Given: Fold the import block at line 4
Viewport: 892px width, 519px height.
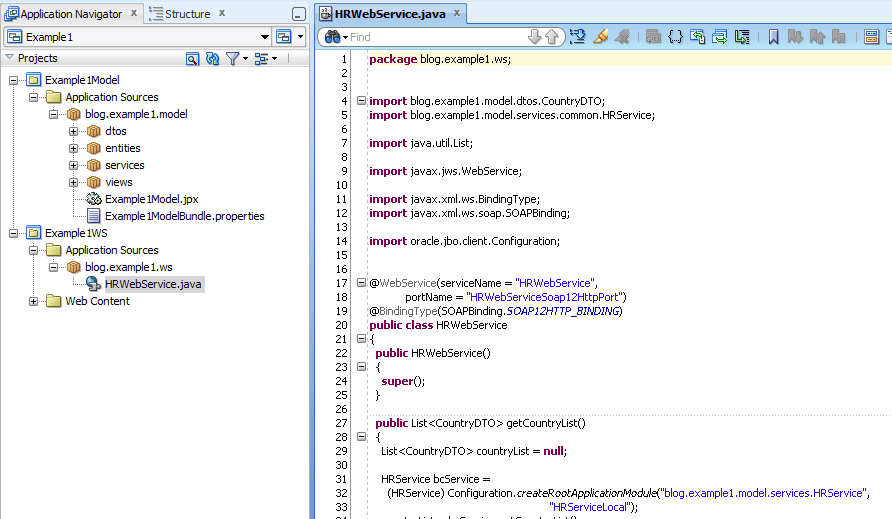Looking at the screenshot, I should (361, 101).
